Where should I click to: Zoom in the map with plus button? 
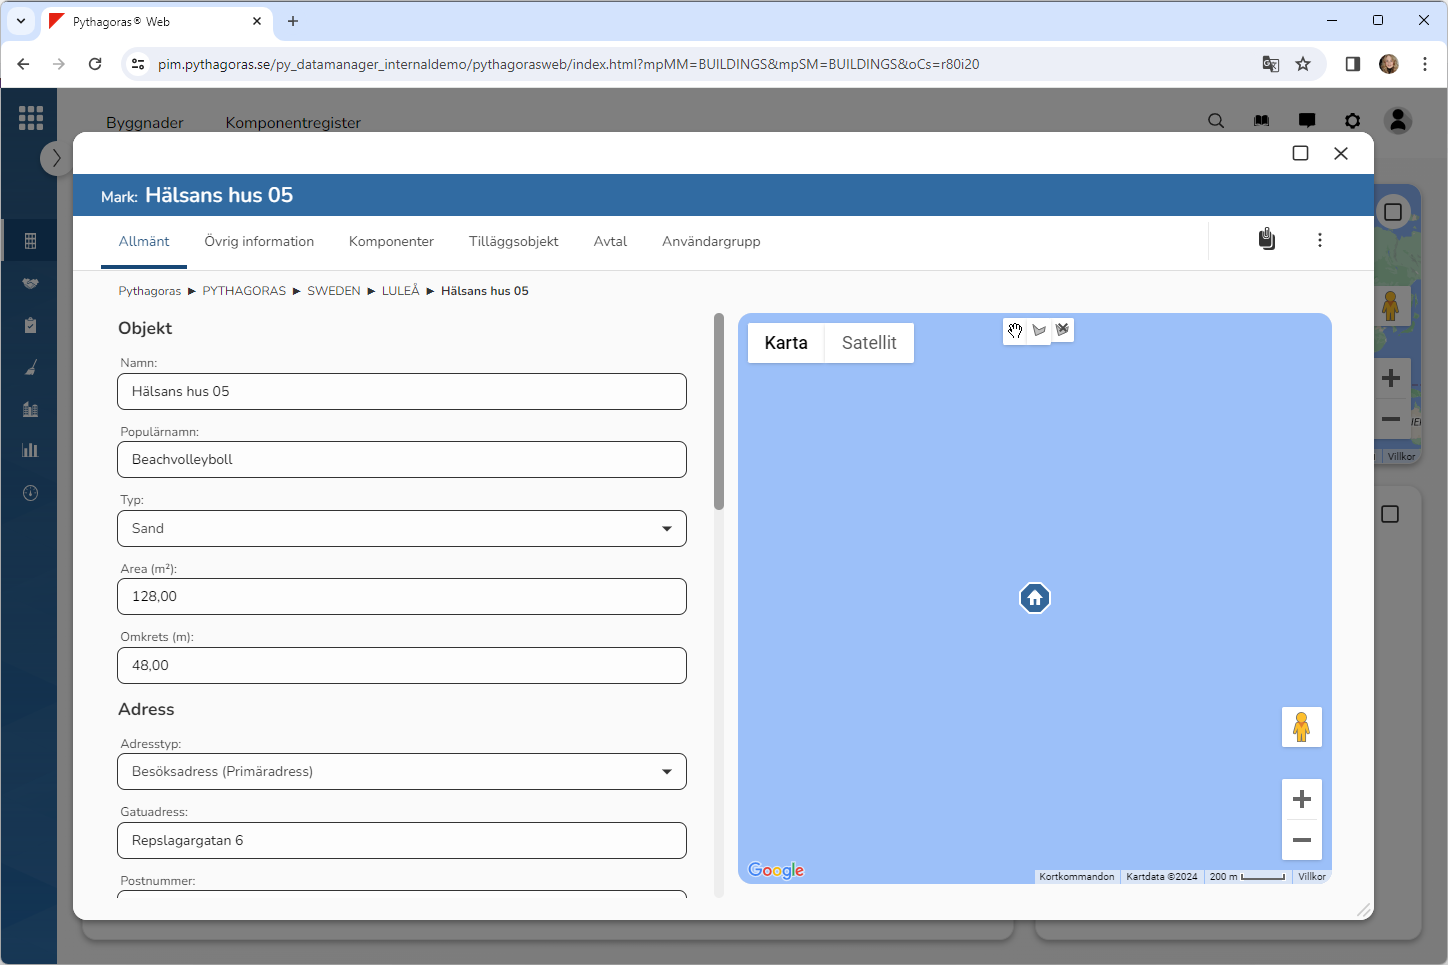(1301, 799)
